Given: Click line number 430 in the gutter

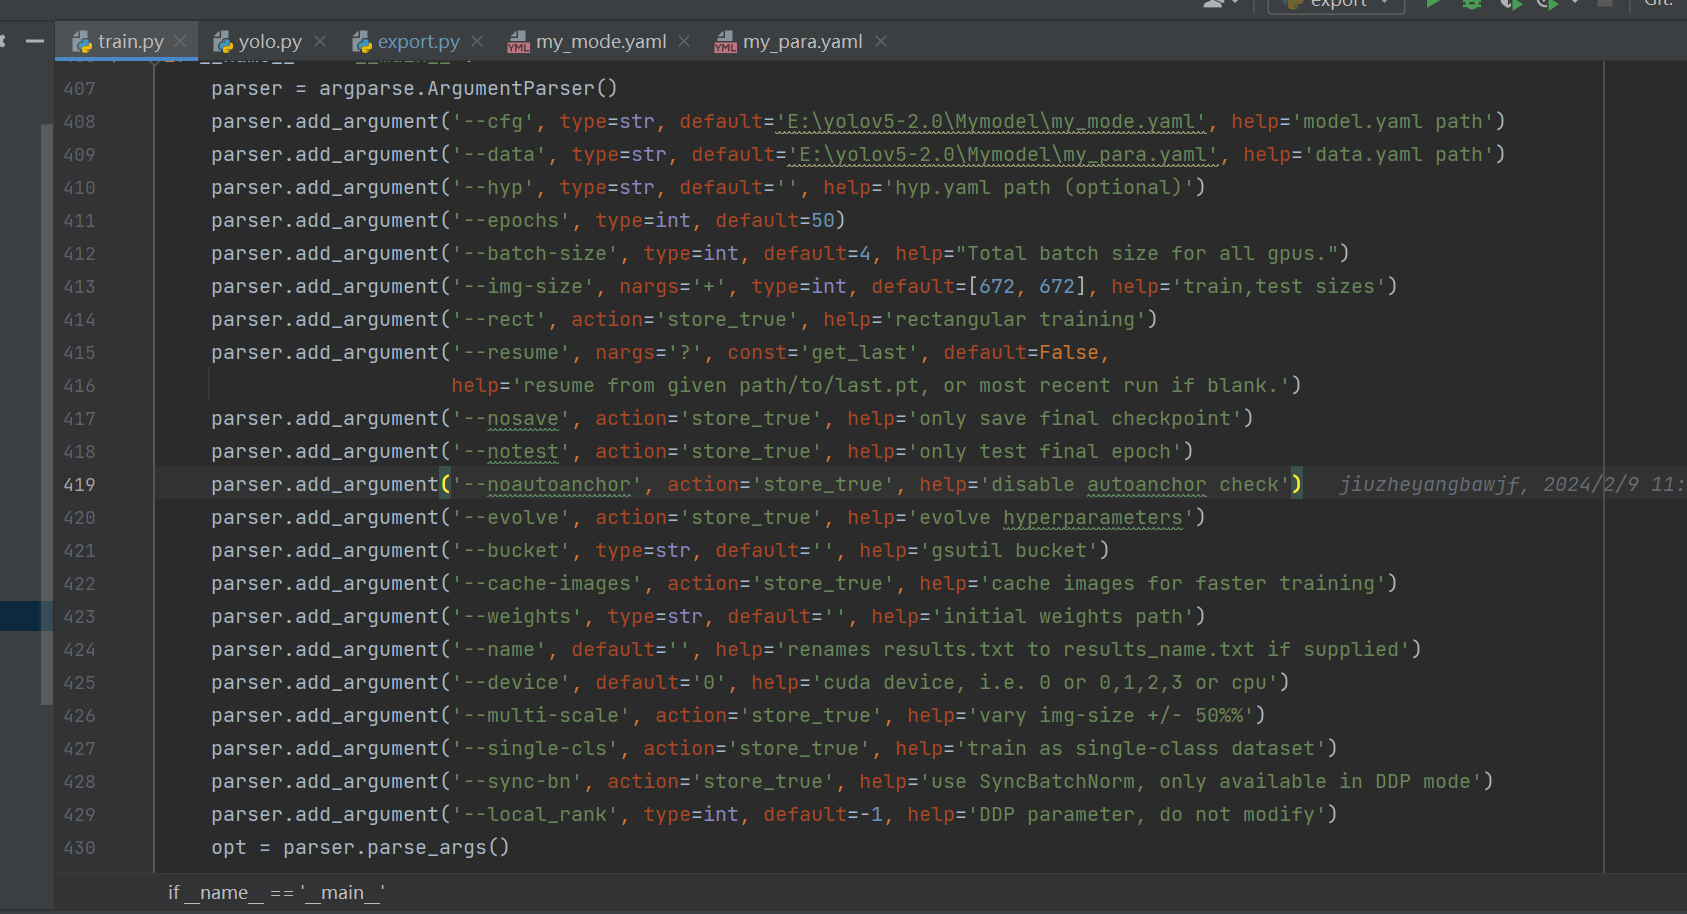Looking at the screenshot, I should coord(80,848).
